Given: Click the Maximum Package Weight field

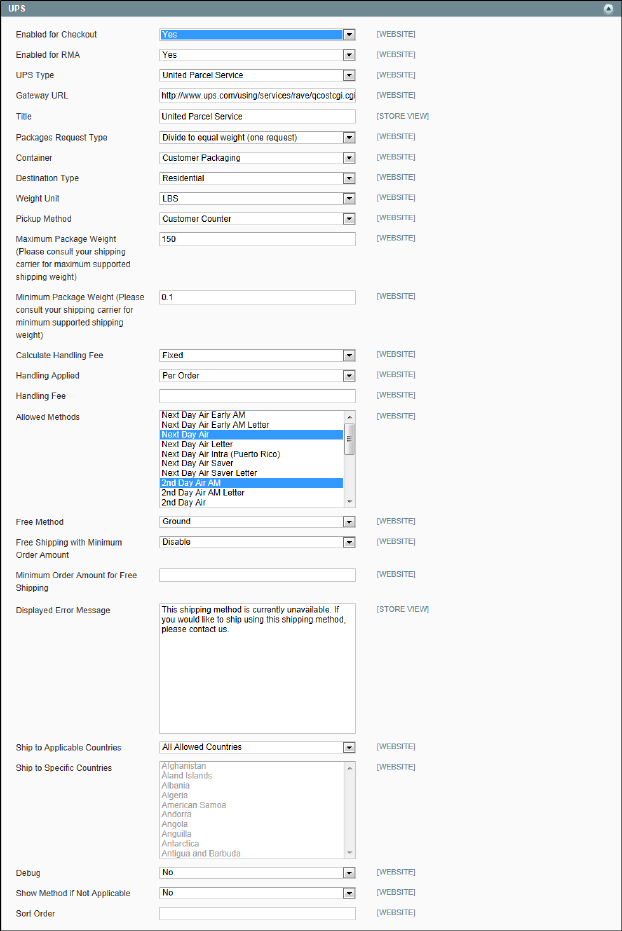Looking at the screenshot, I should (257, 239).
